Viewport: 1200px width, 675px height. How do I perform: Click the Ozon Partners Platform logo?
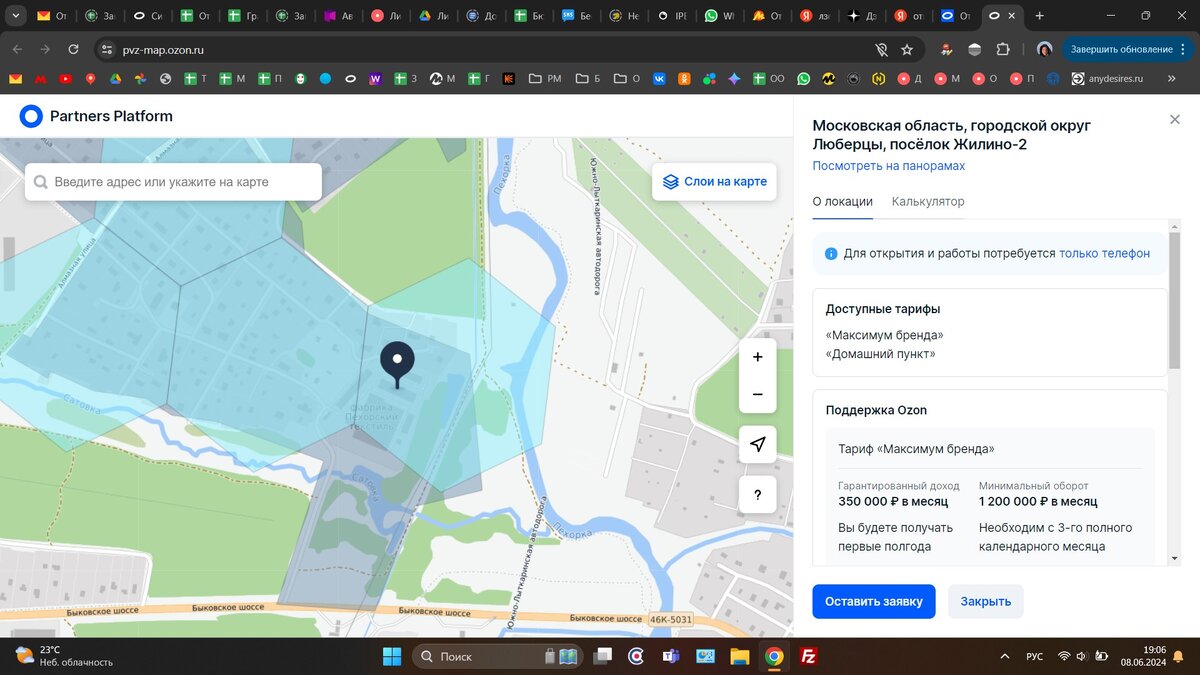96,116
